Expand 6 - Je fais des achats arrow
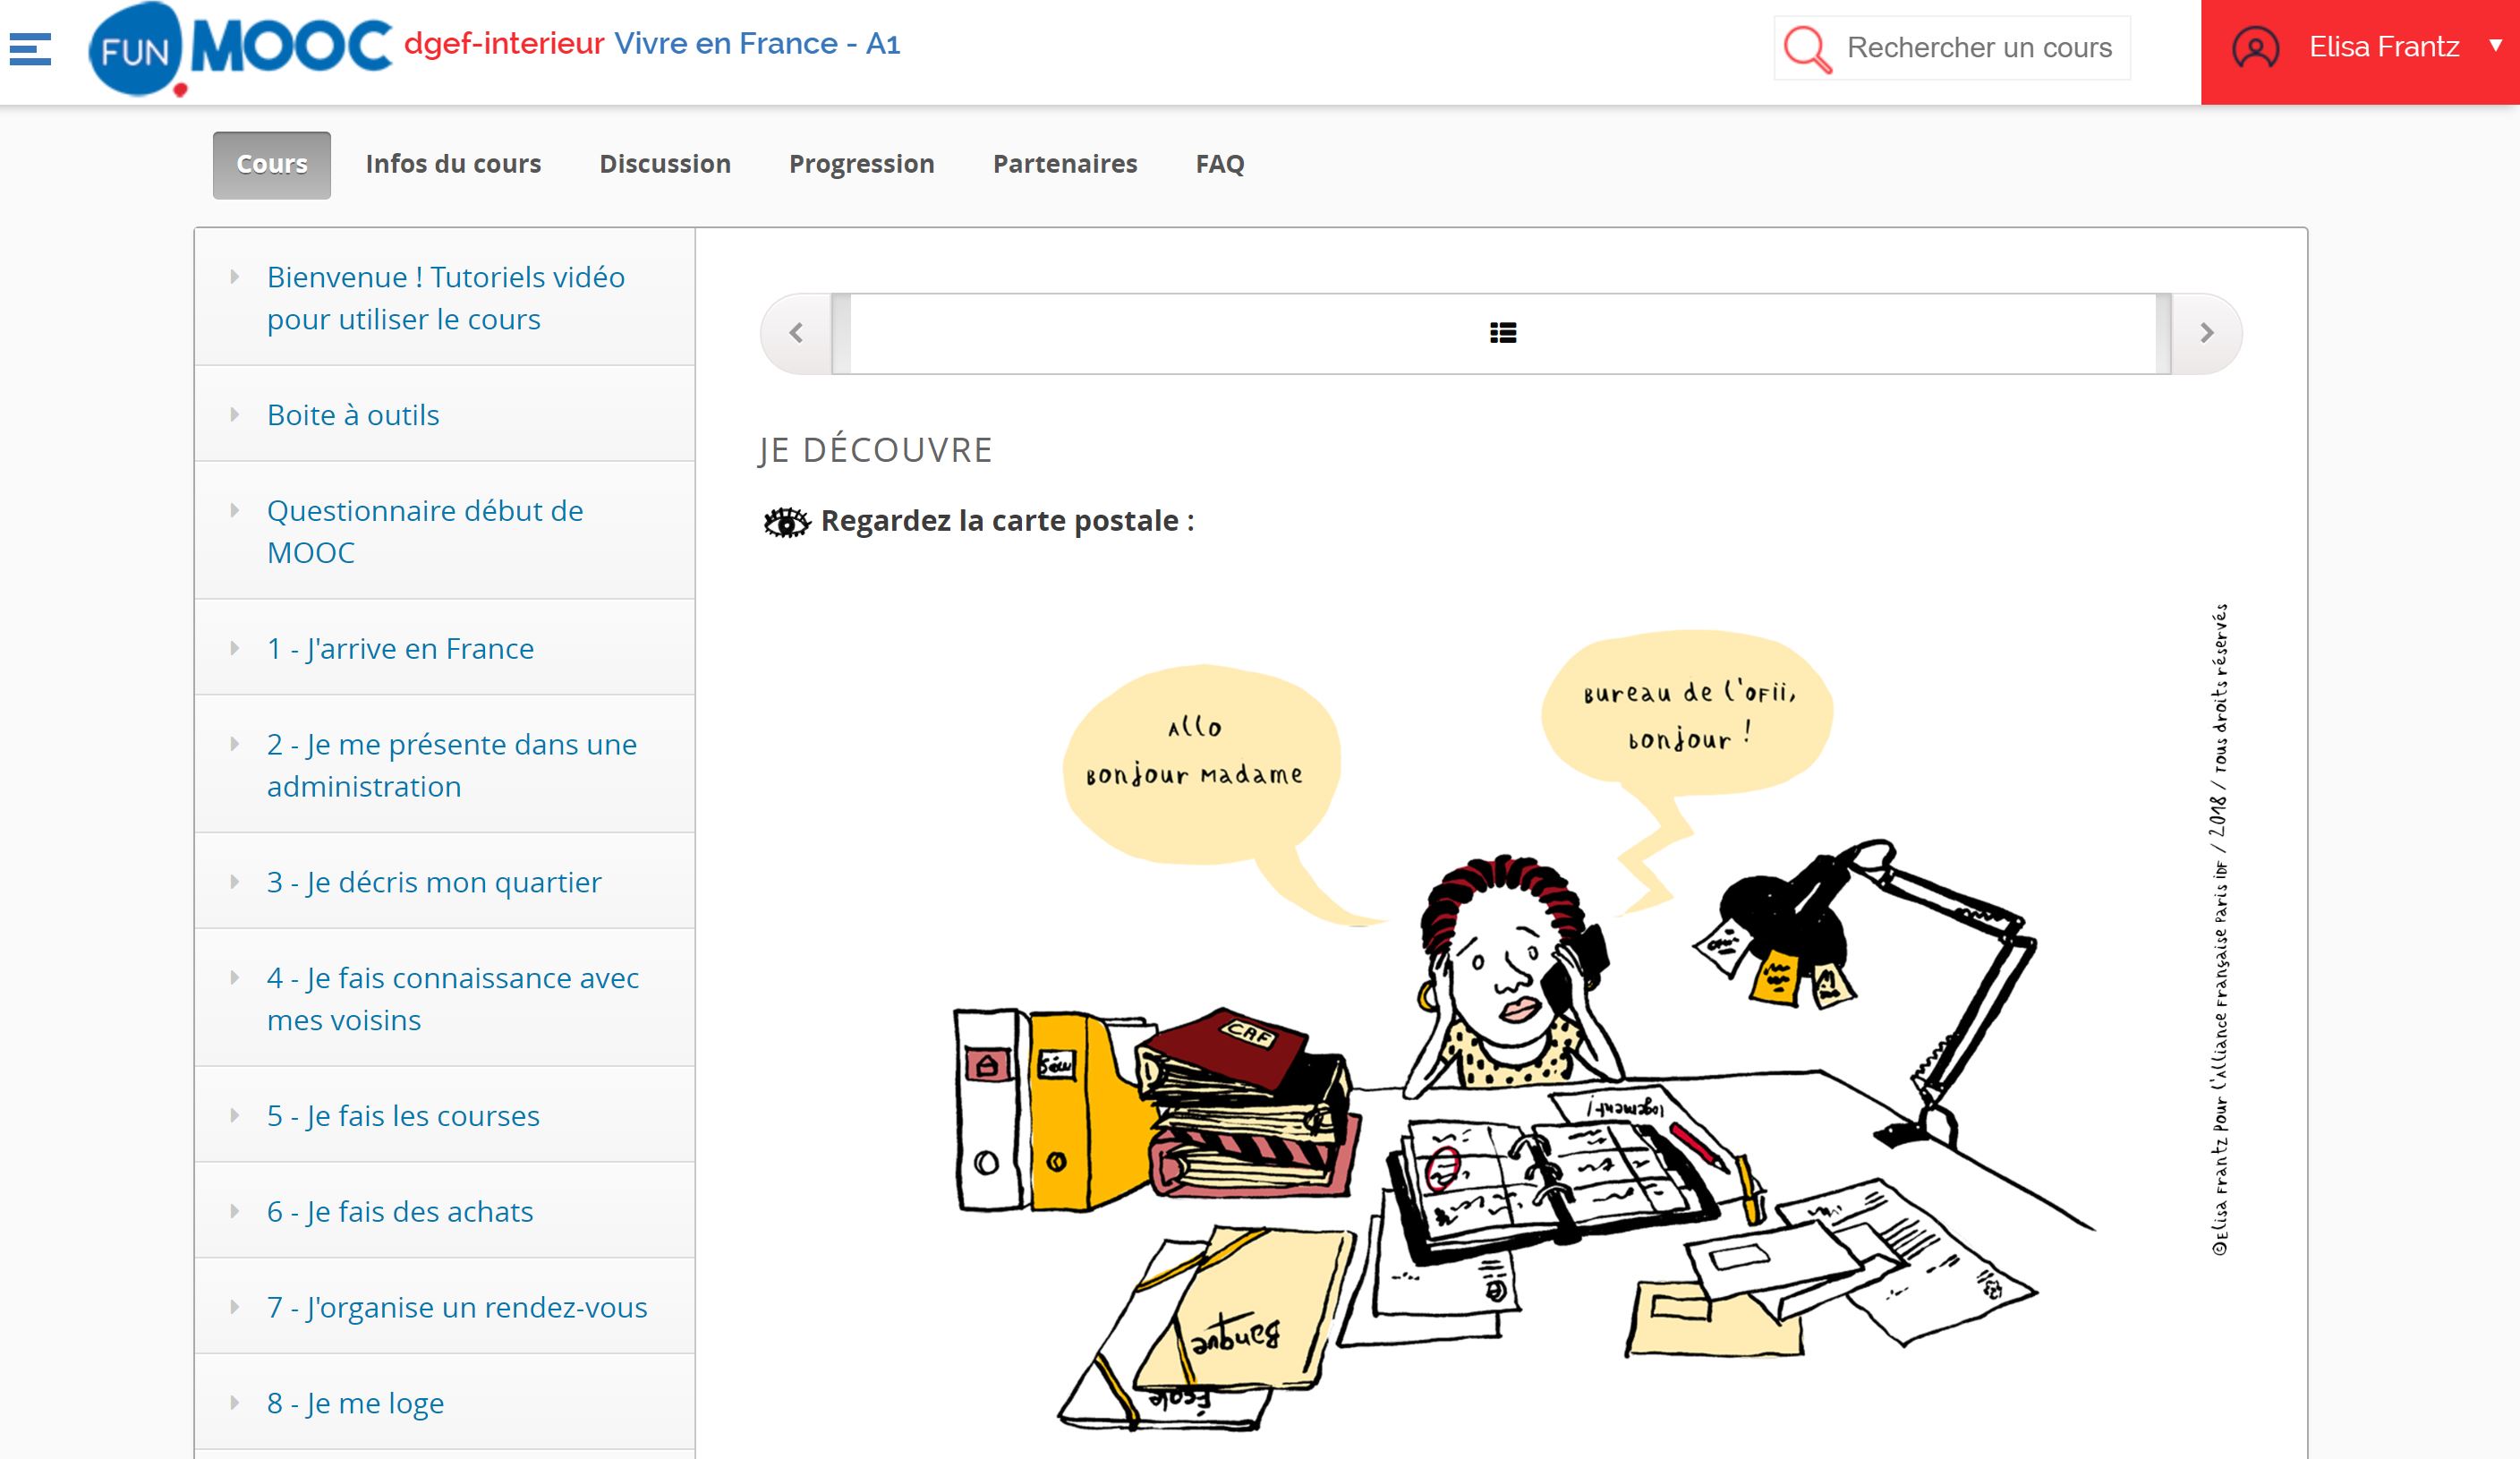 point(235,1212)
